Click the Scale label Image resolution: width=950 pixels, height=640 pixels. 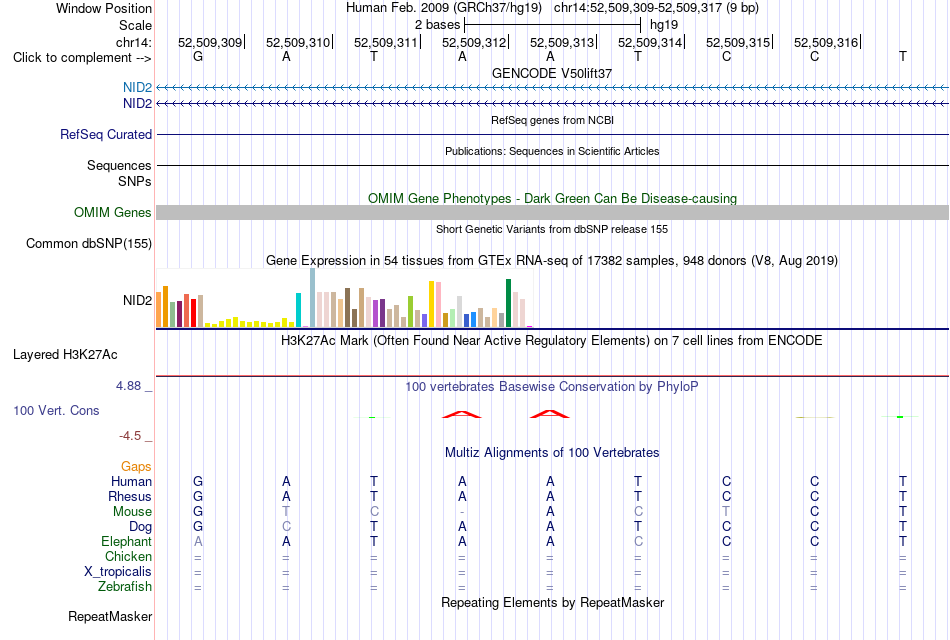135,25
